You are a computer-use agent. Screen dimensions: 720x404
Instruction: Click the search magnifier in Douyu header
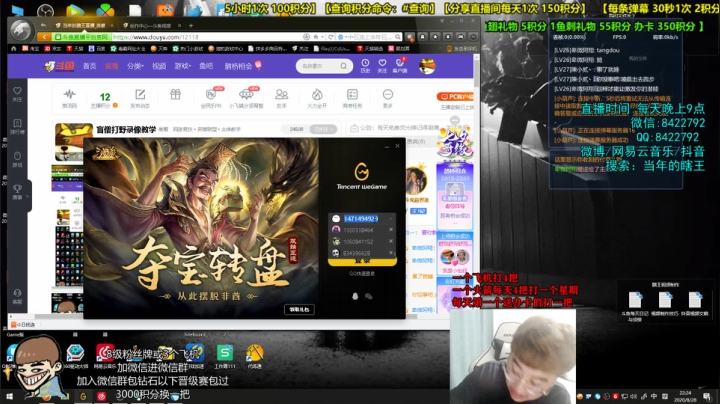(x=343, y=66)
